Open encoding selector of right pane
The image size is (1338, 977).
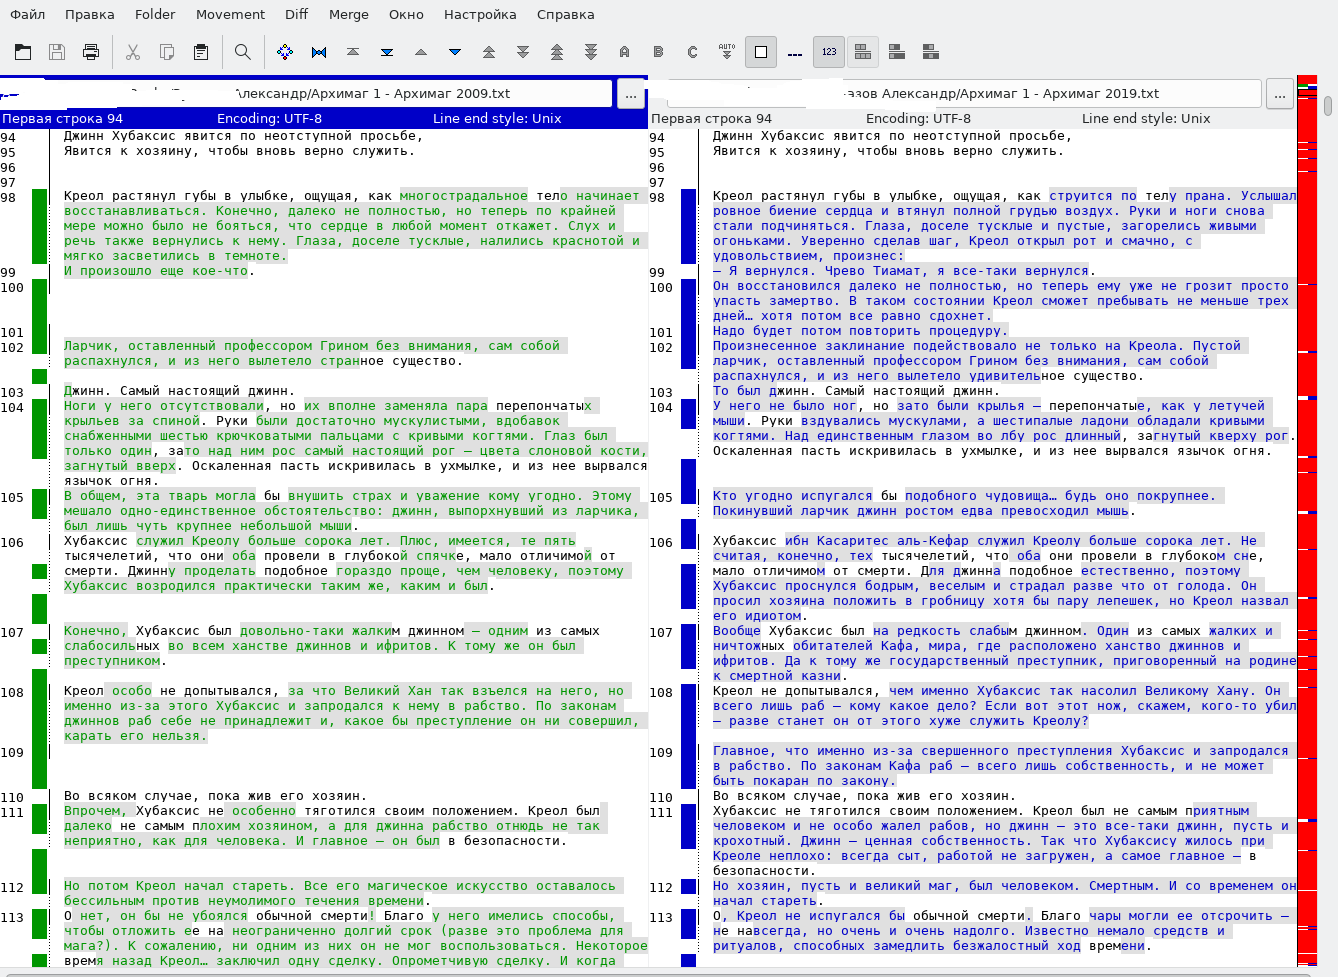pyautogui.click(x=918, y=118)
